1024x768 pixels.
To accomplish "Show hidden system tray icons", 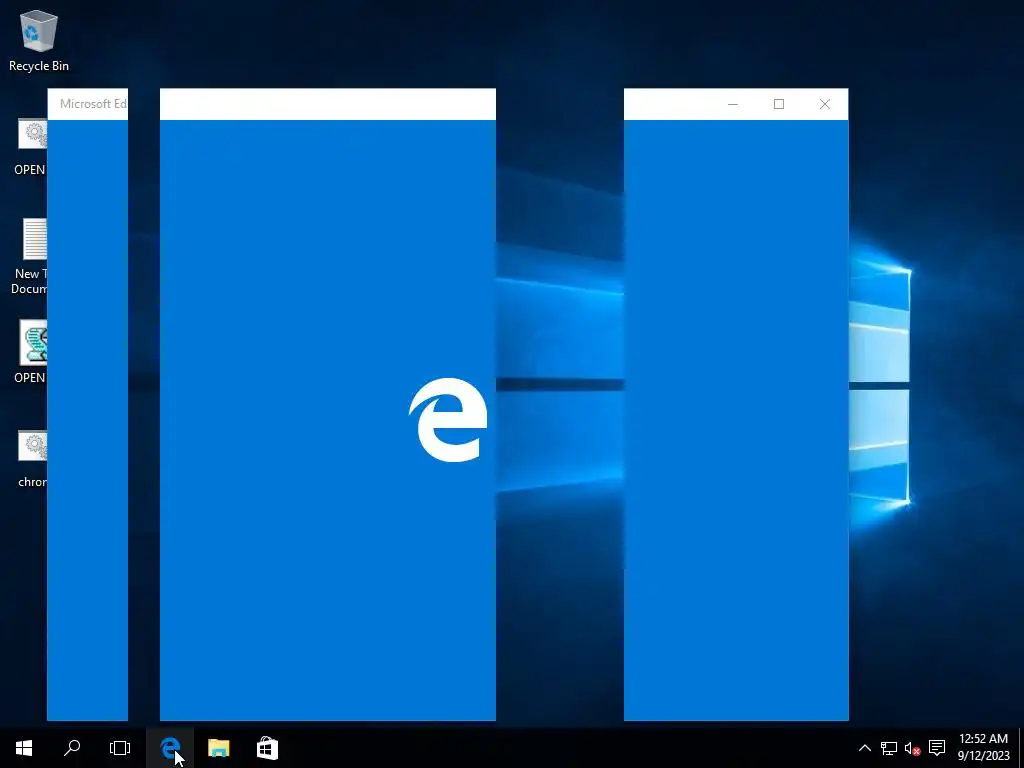I will (x=865, y=748).
